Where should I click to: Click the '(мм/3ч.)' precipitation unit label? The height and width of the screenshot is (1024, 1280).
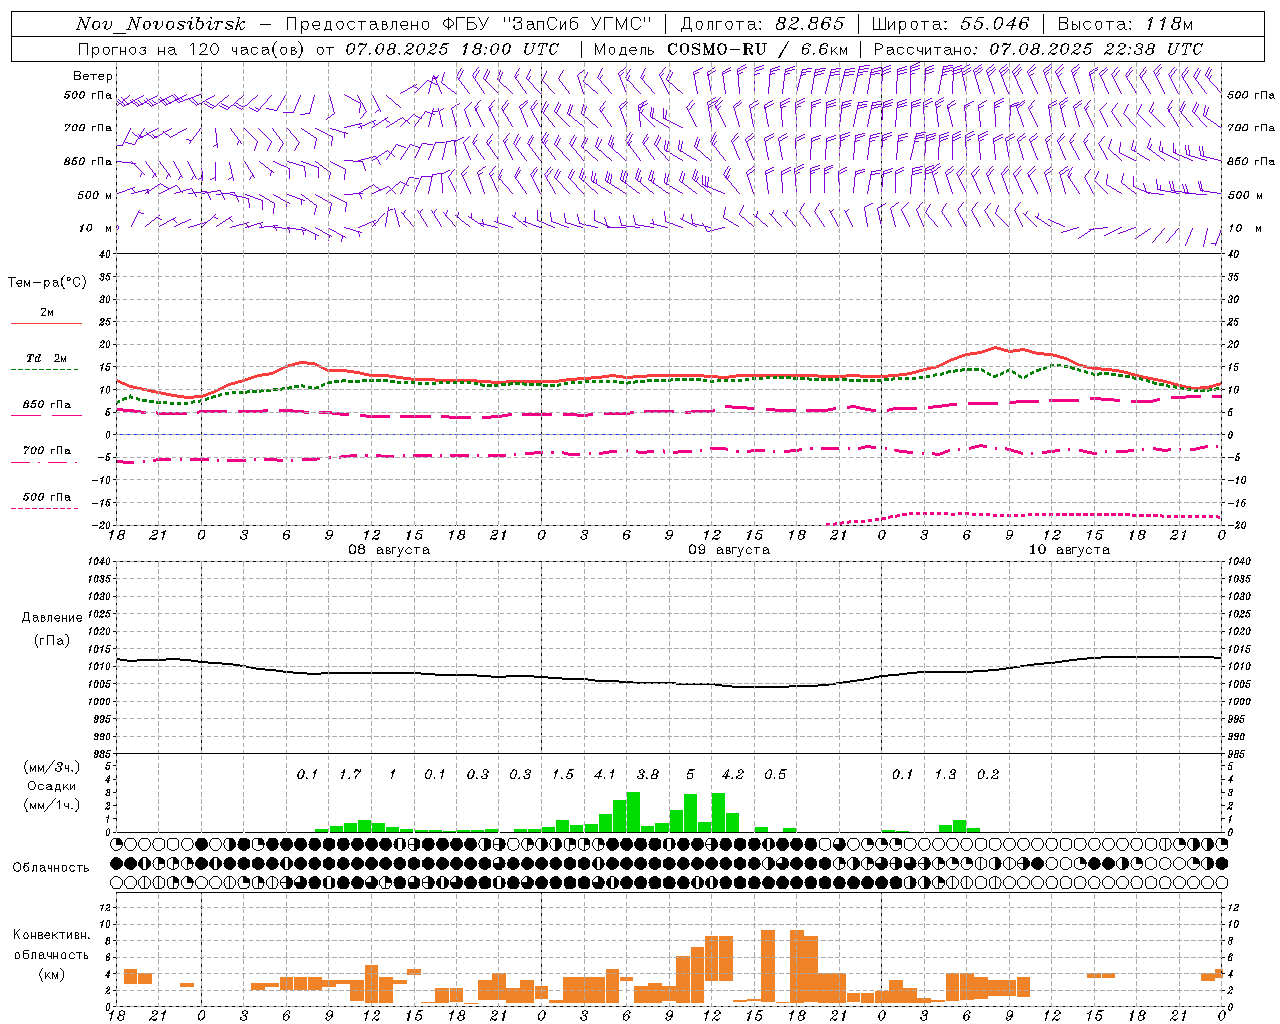[x=52, y=767]
